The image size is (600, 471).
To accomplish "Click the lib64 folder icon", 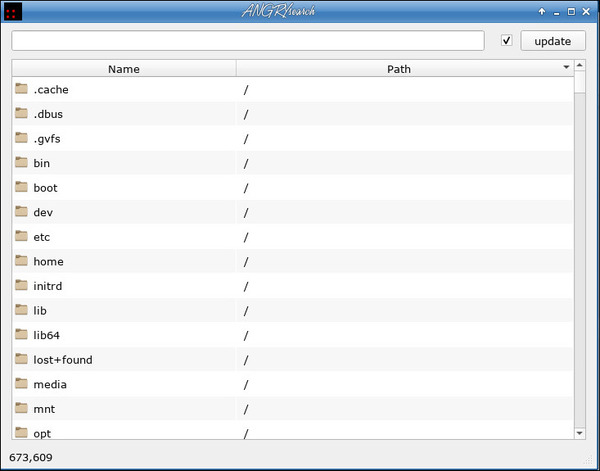I will point(21,334).
